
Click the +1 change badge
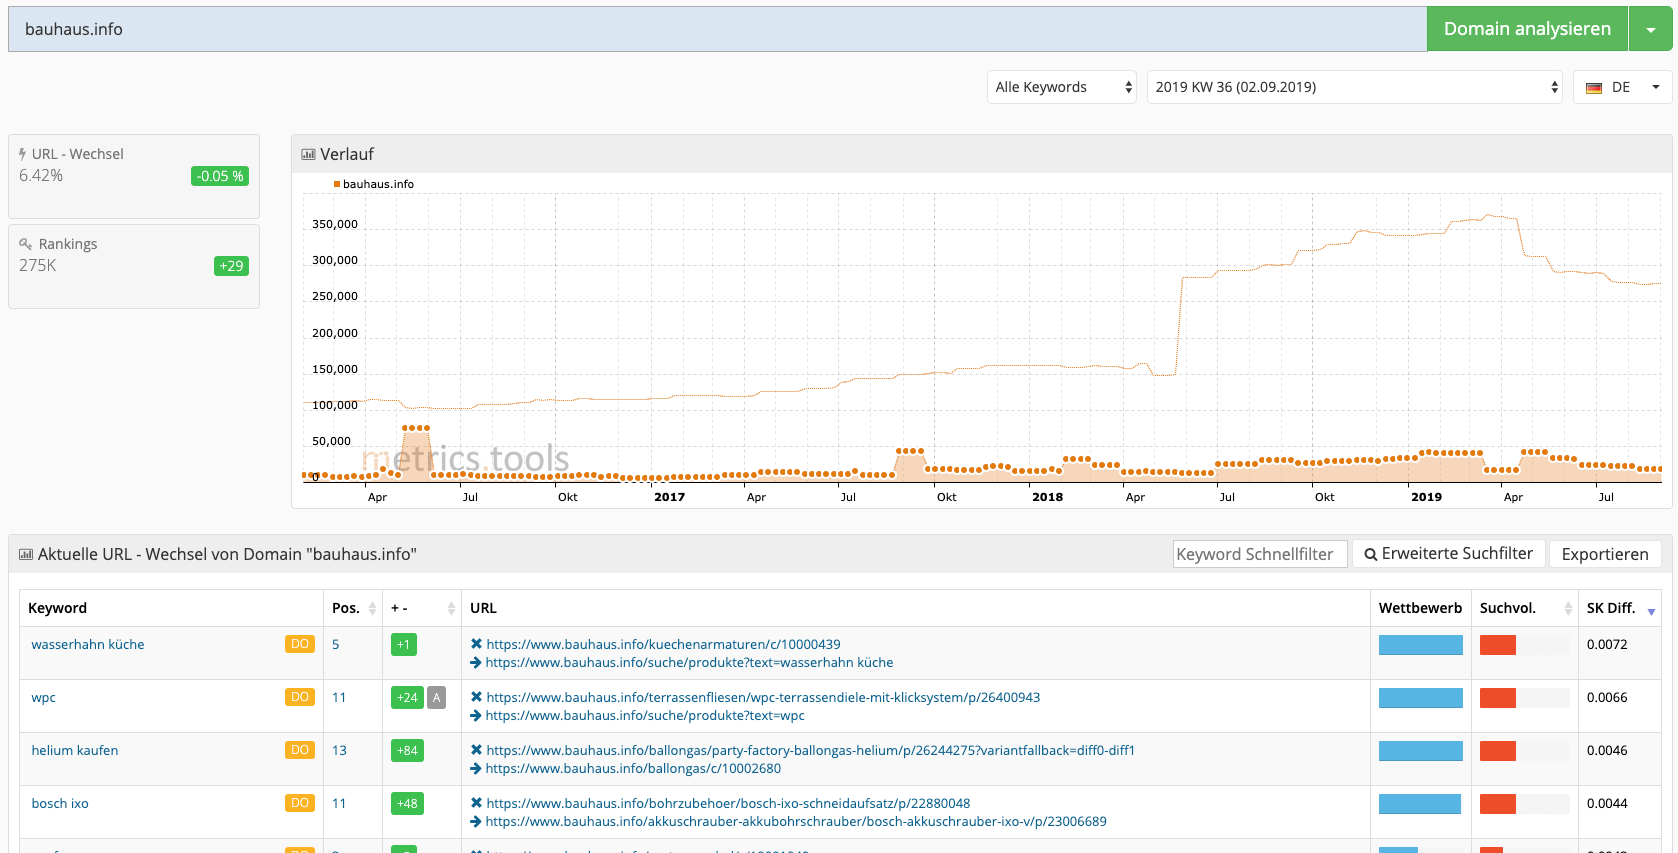pos(404,645)
